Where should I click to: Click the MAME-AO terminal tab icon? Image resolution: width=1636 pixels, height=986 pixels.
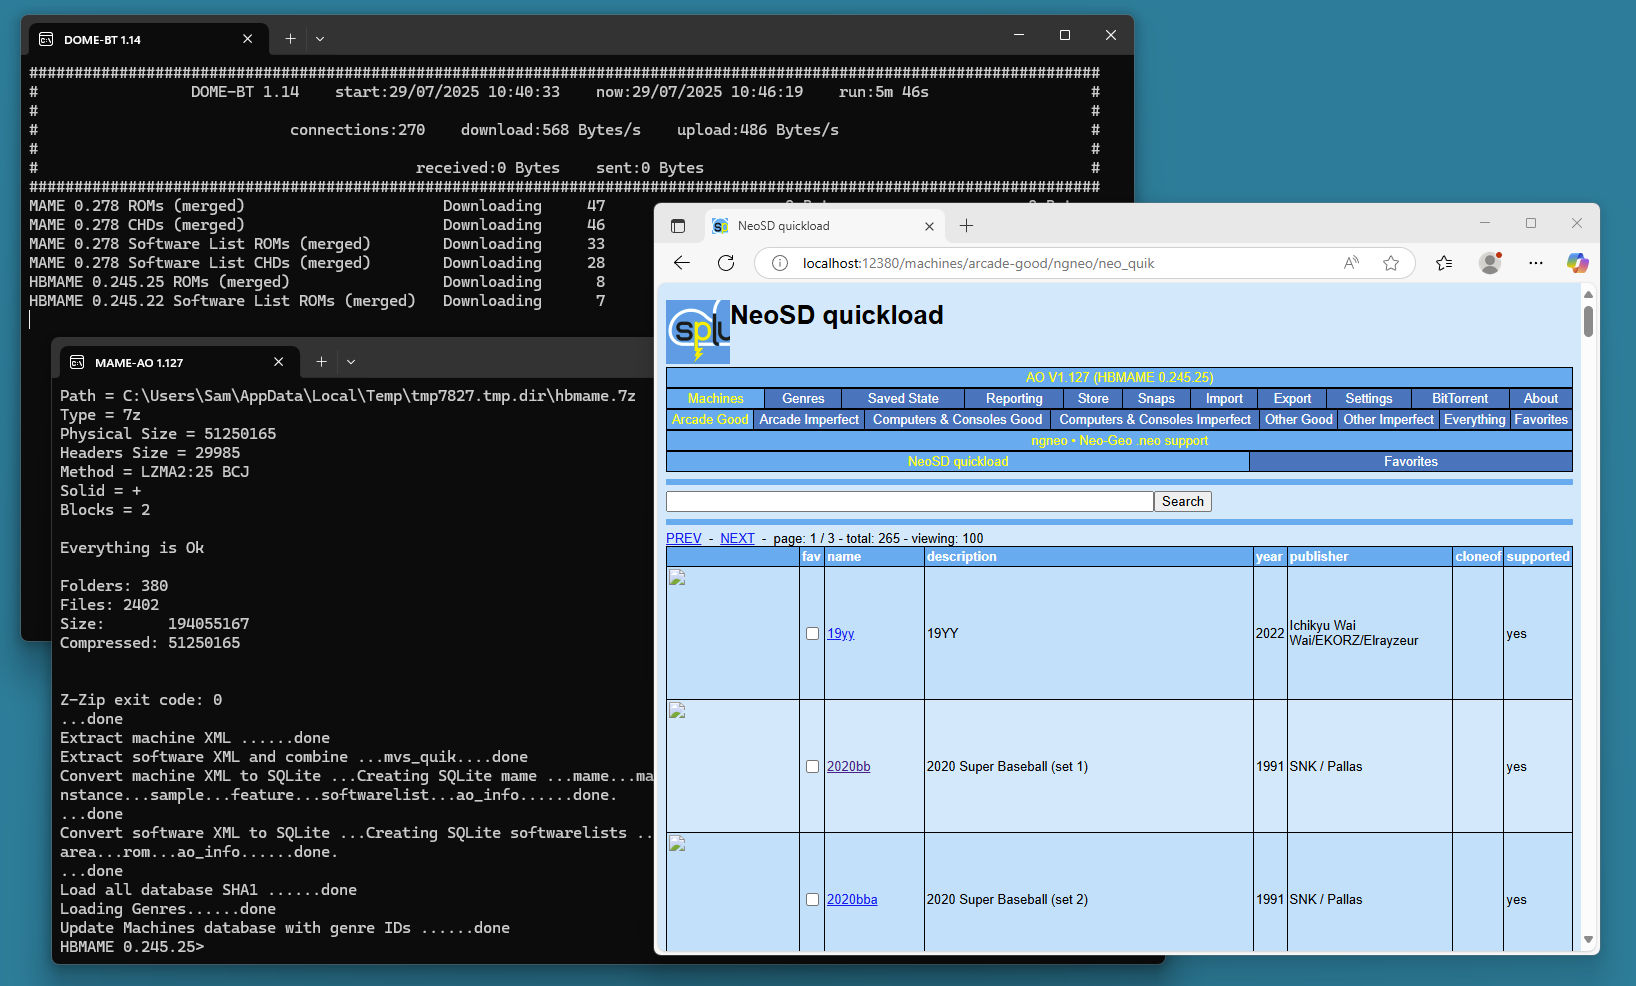(77, 362)
